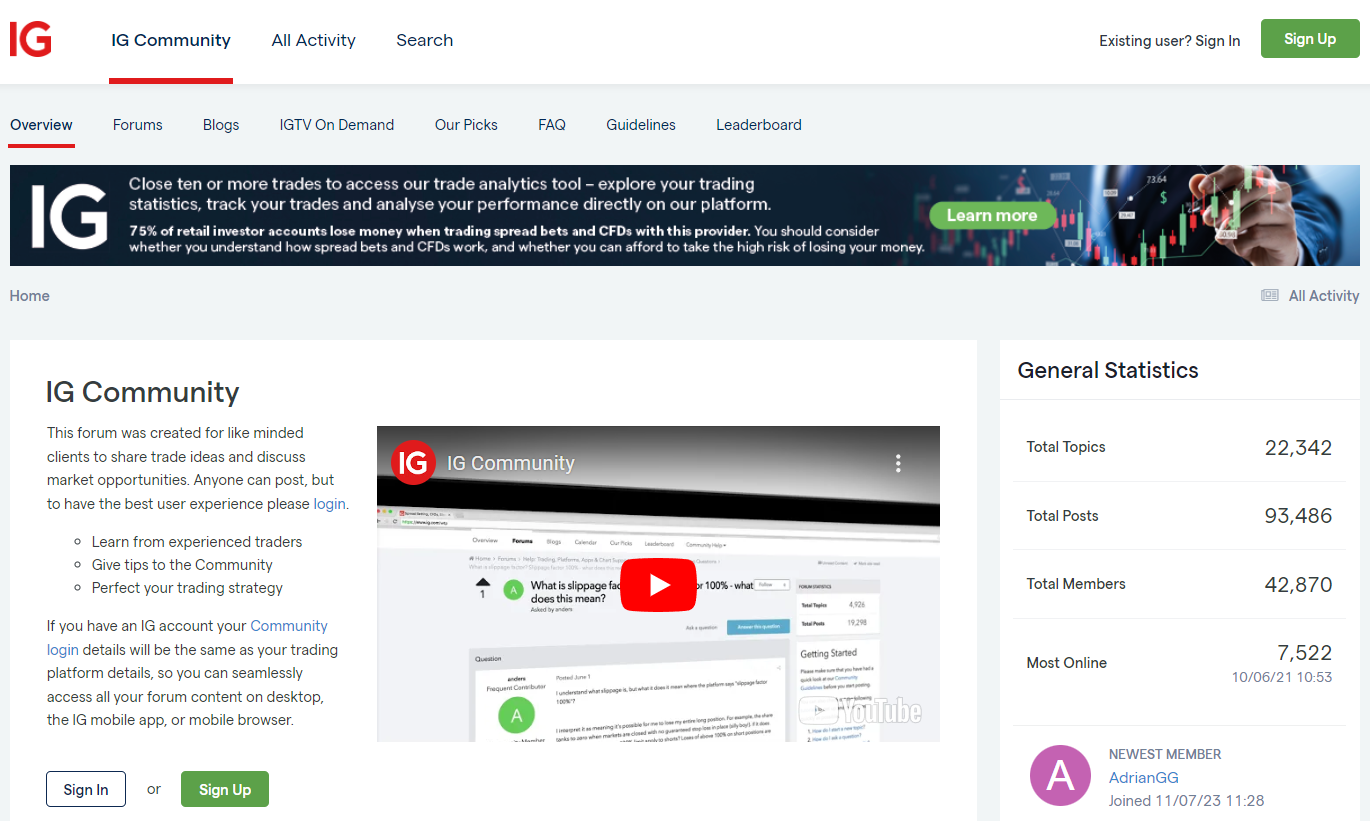
Task: Click the Sign In button below the intro text
Action: [86, 789]
